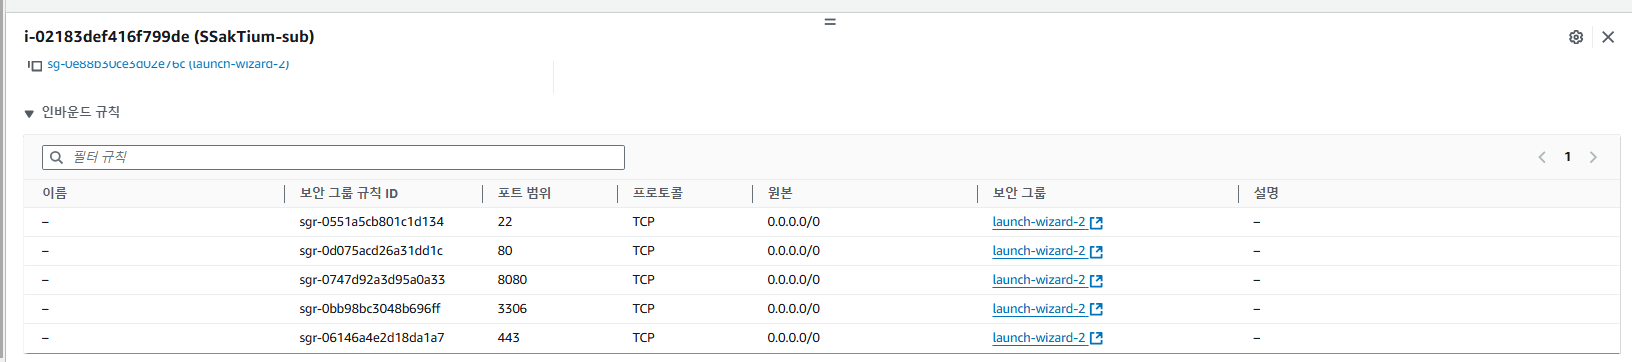Open the panel settings gear icon

(1576, 37)
